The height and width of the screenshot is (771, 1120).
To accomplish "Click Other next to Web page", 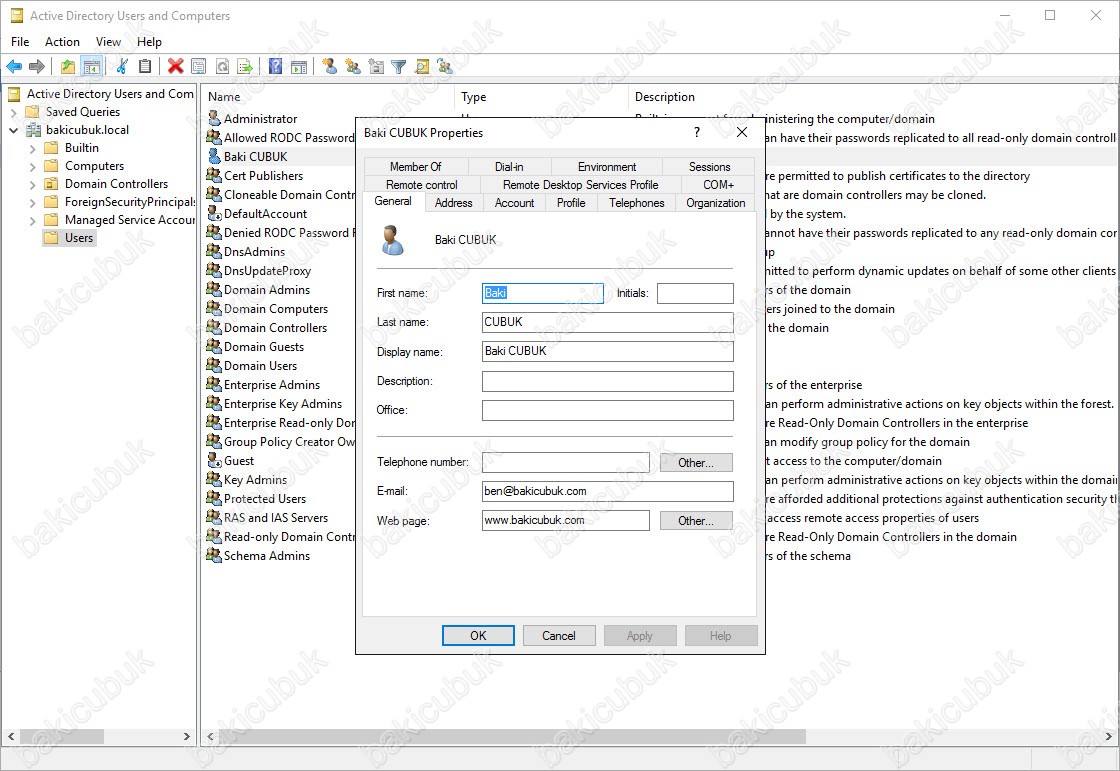I will (x=696, y=521).
